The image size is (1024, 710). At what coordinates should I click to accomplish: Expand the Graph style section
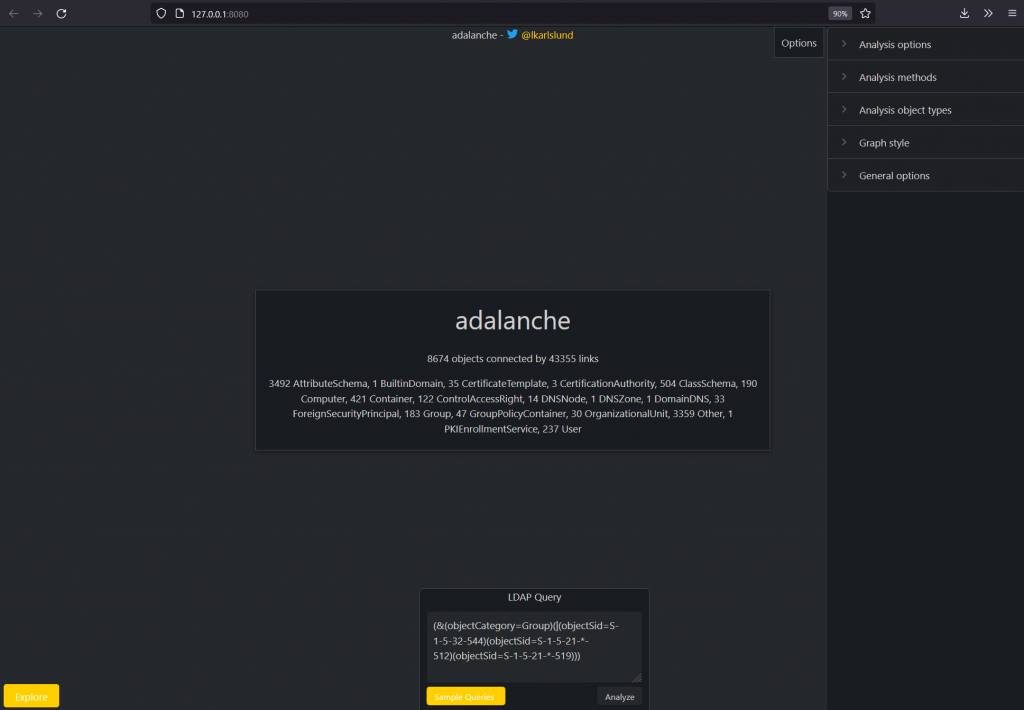[925, 142]
